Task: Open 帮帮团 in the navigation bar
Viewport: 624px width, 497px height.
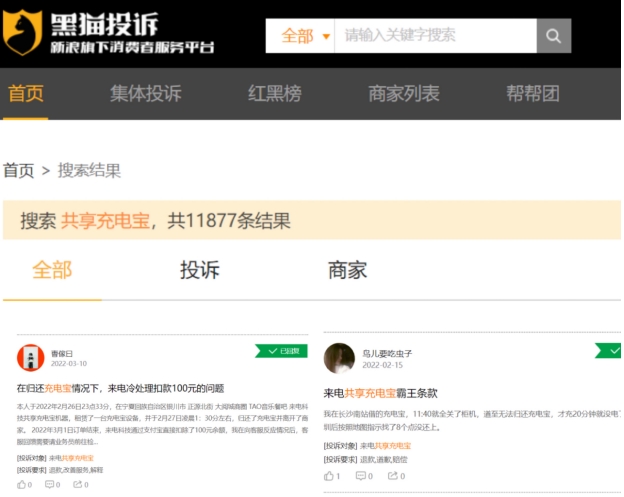Action: click(532, 94)
